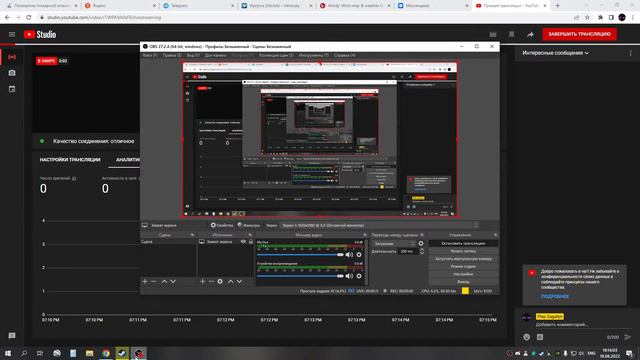Image resolution: width=640 pixels, height=360 pixels.
Task: Open the File menu in OBS
Action: point(149,55)
